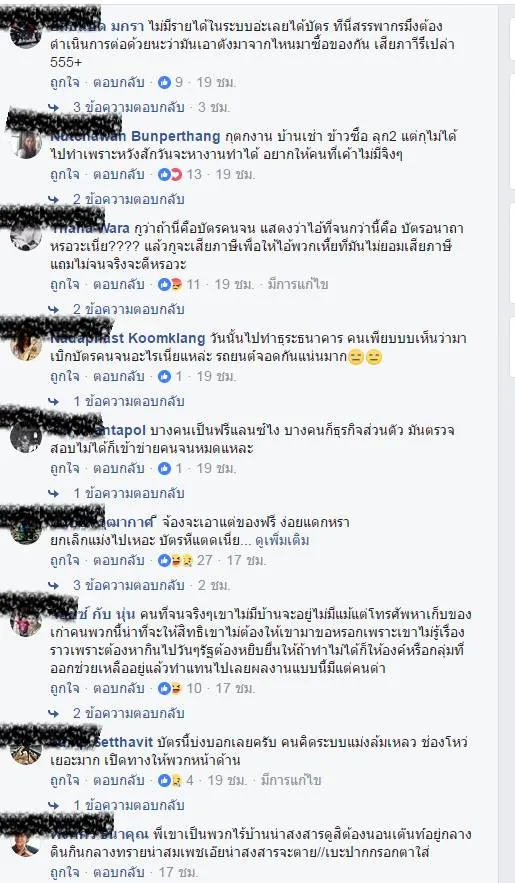Viewport: 515px width, 883px height.
Task: Click the profile avatar of Koomklang commenter
Action: (26, 345)
